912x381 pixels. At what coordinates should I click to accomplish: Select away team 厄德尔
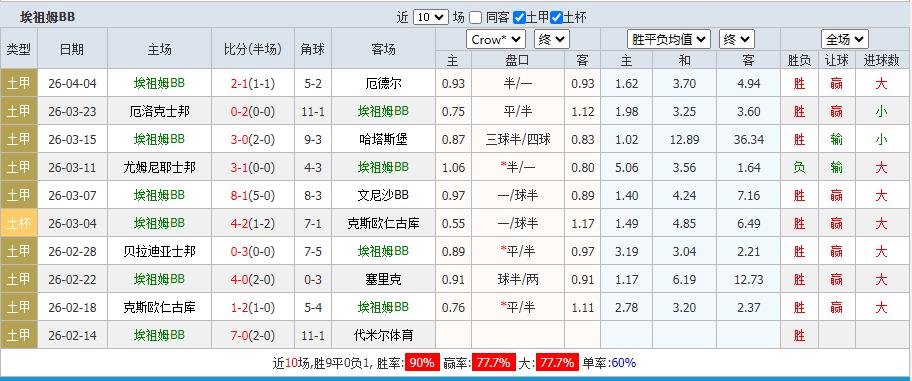coord(383,84)
